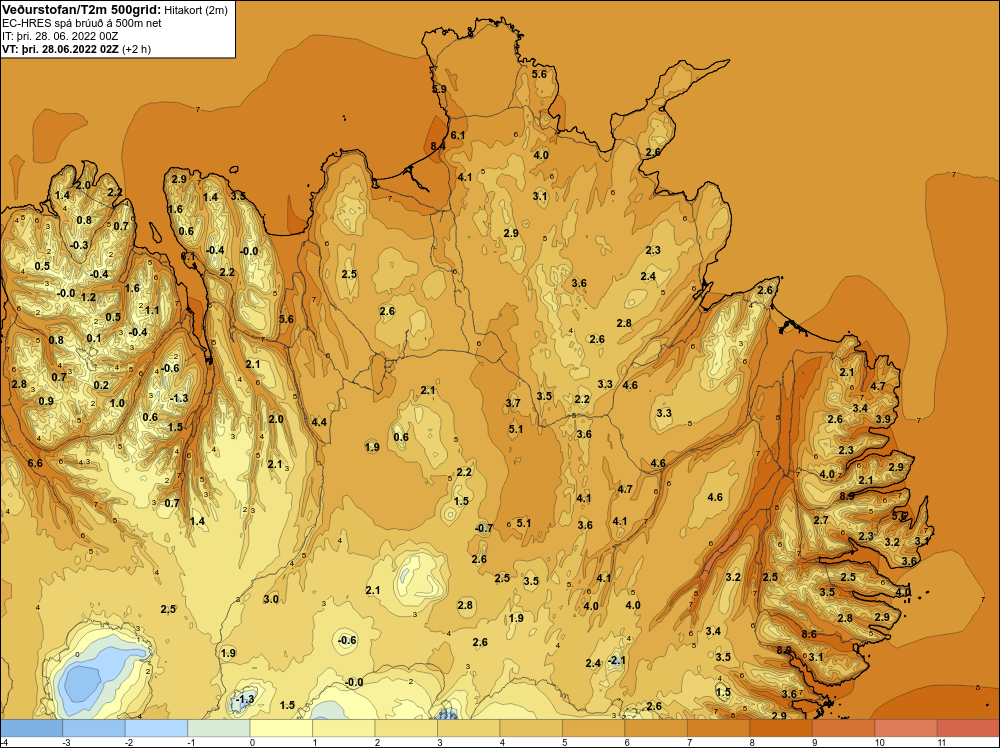Click the color swatch between -4 and -3
The width and height of the screenshot is (1000, 748).
(31, 728)
